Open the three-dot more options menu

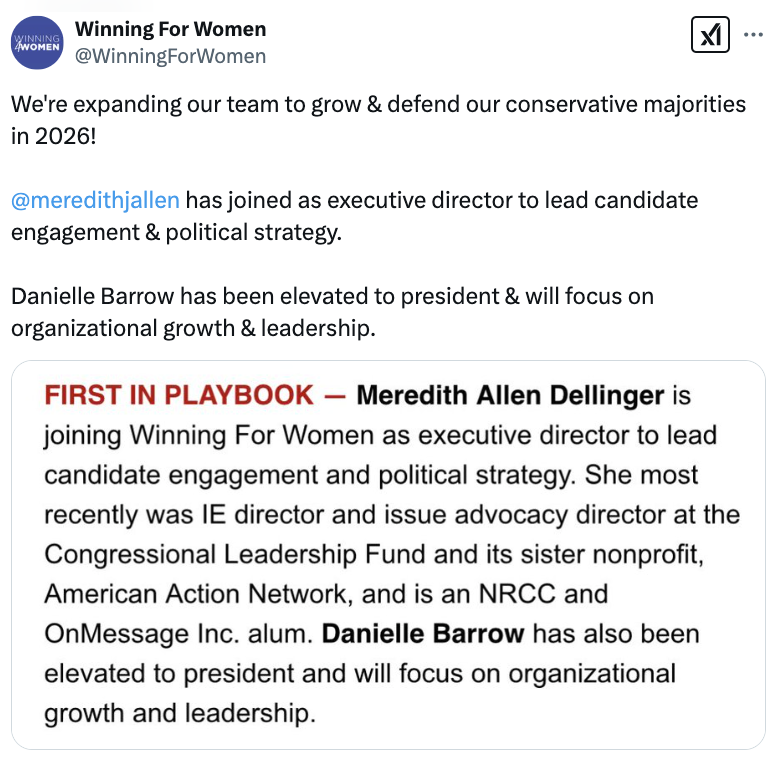click(753, 34)
